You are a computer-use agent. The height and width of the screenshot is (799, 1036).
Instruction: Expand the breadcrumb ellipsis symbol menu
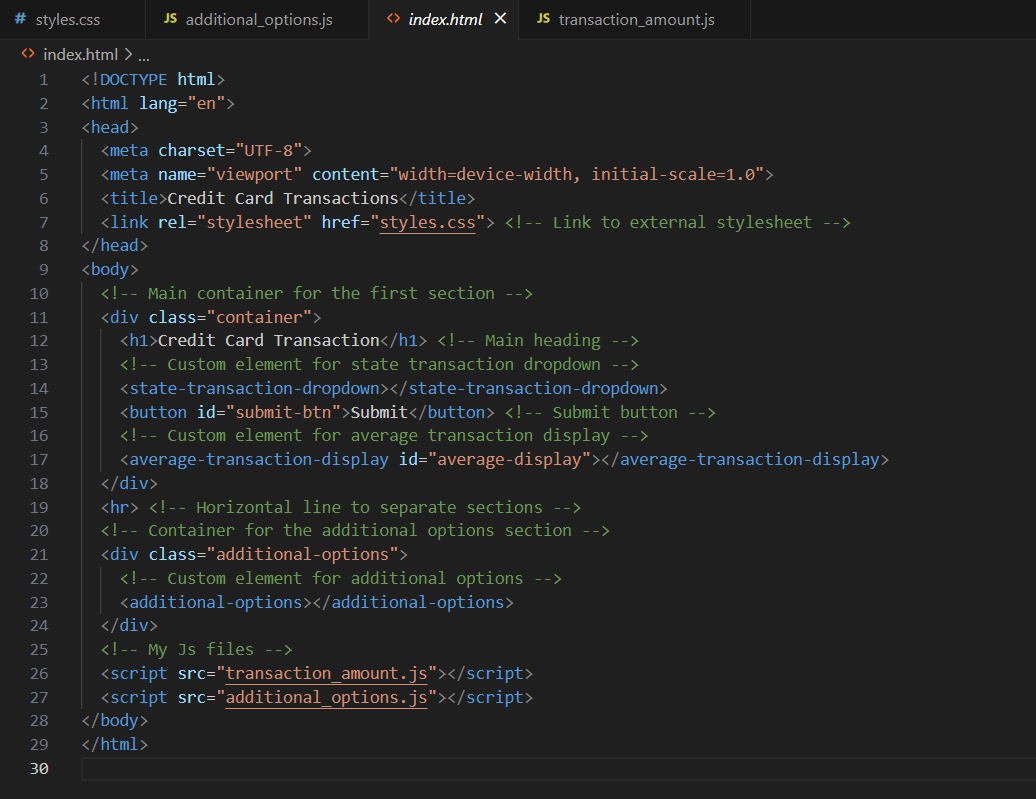click(x=143, y=56)
